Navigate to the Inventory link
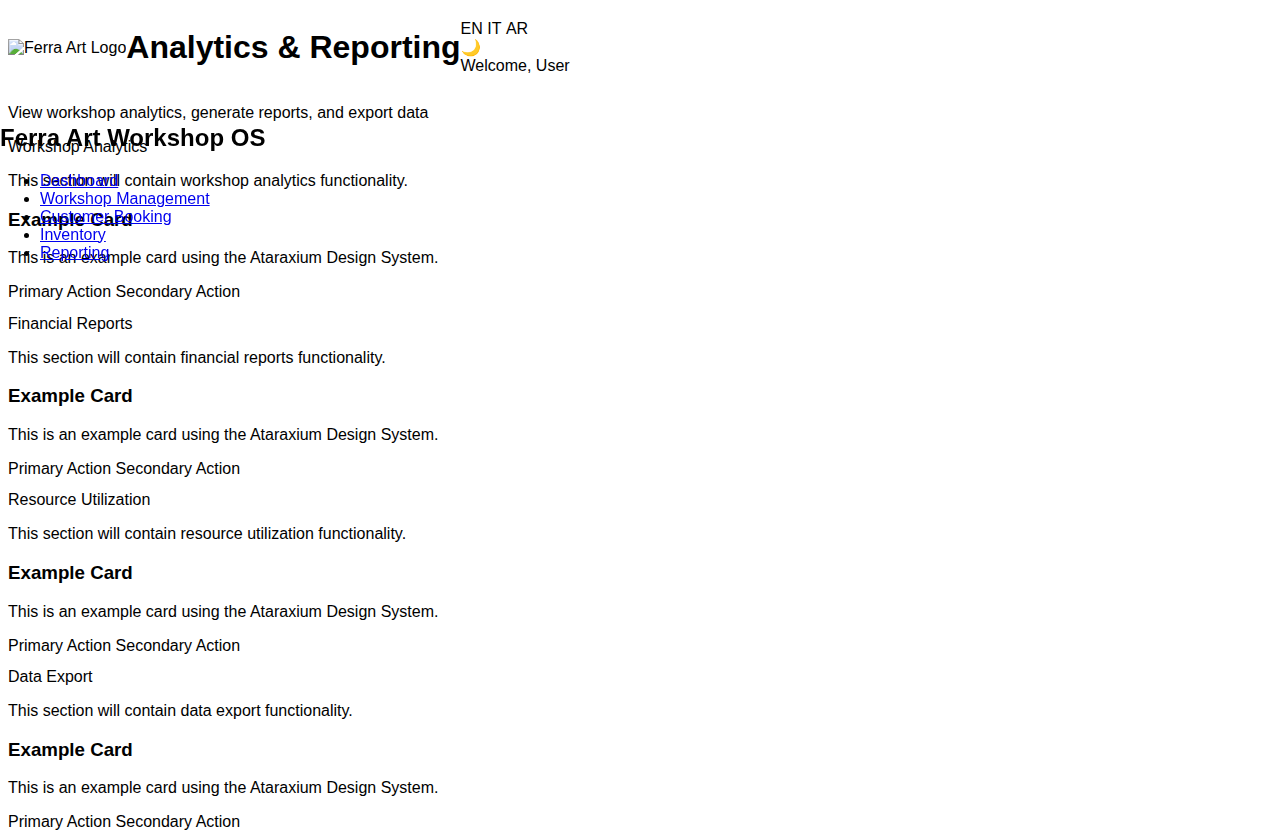1280x839 pixels. [x=73, y=235]
